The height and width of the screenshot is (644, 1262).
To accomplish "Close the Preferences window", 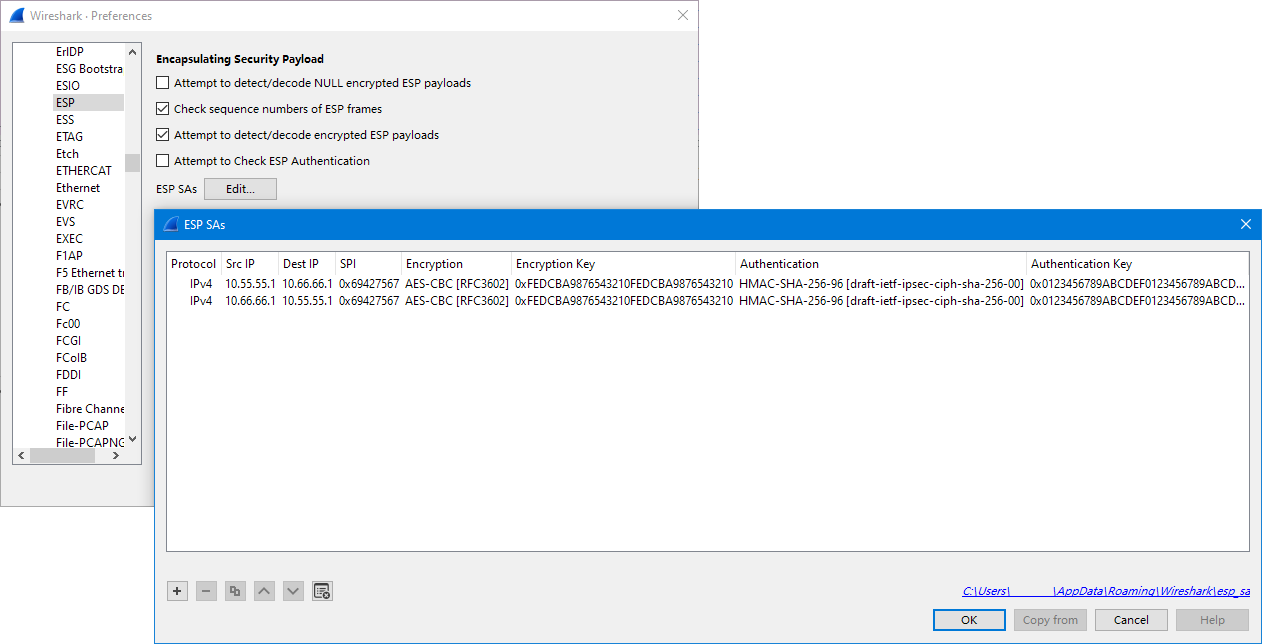I will pos(683,16).
